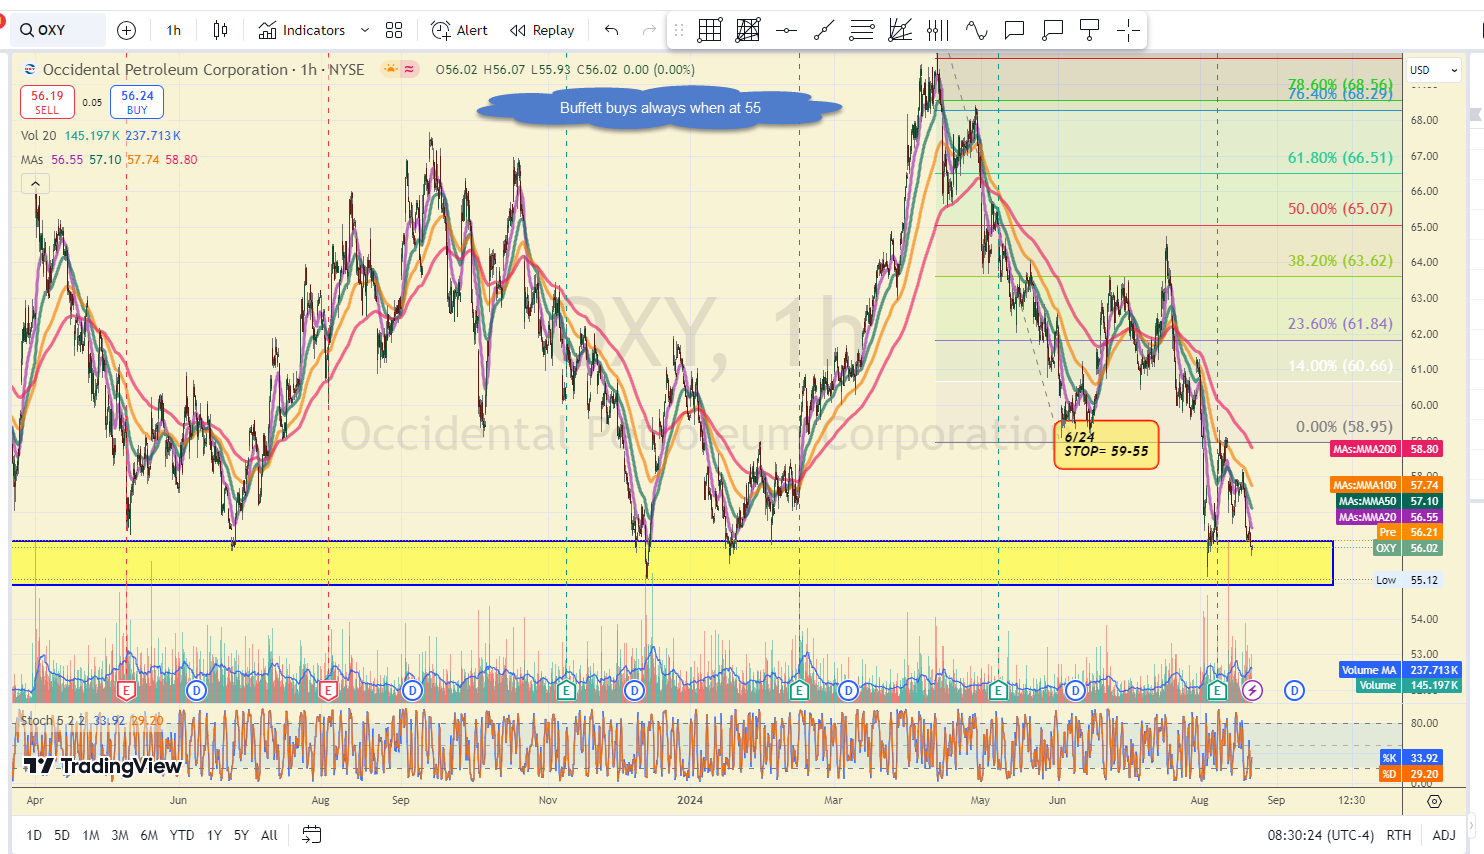Select the Buffett buys cloud annotation
This screenshot has height=854, width=1484.
coord(660,108)
